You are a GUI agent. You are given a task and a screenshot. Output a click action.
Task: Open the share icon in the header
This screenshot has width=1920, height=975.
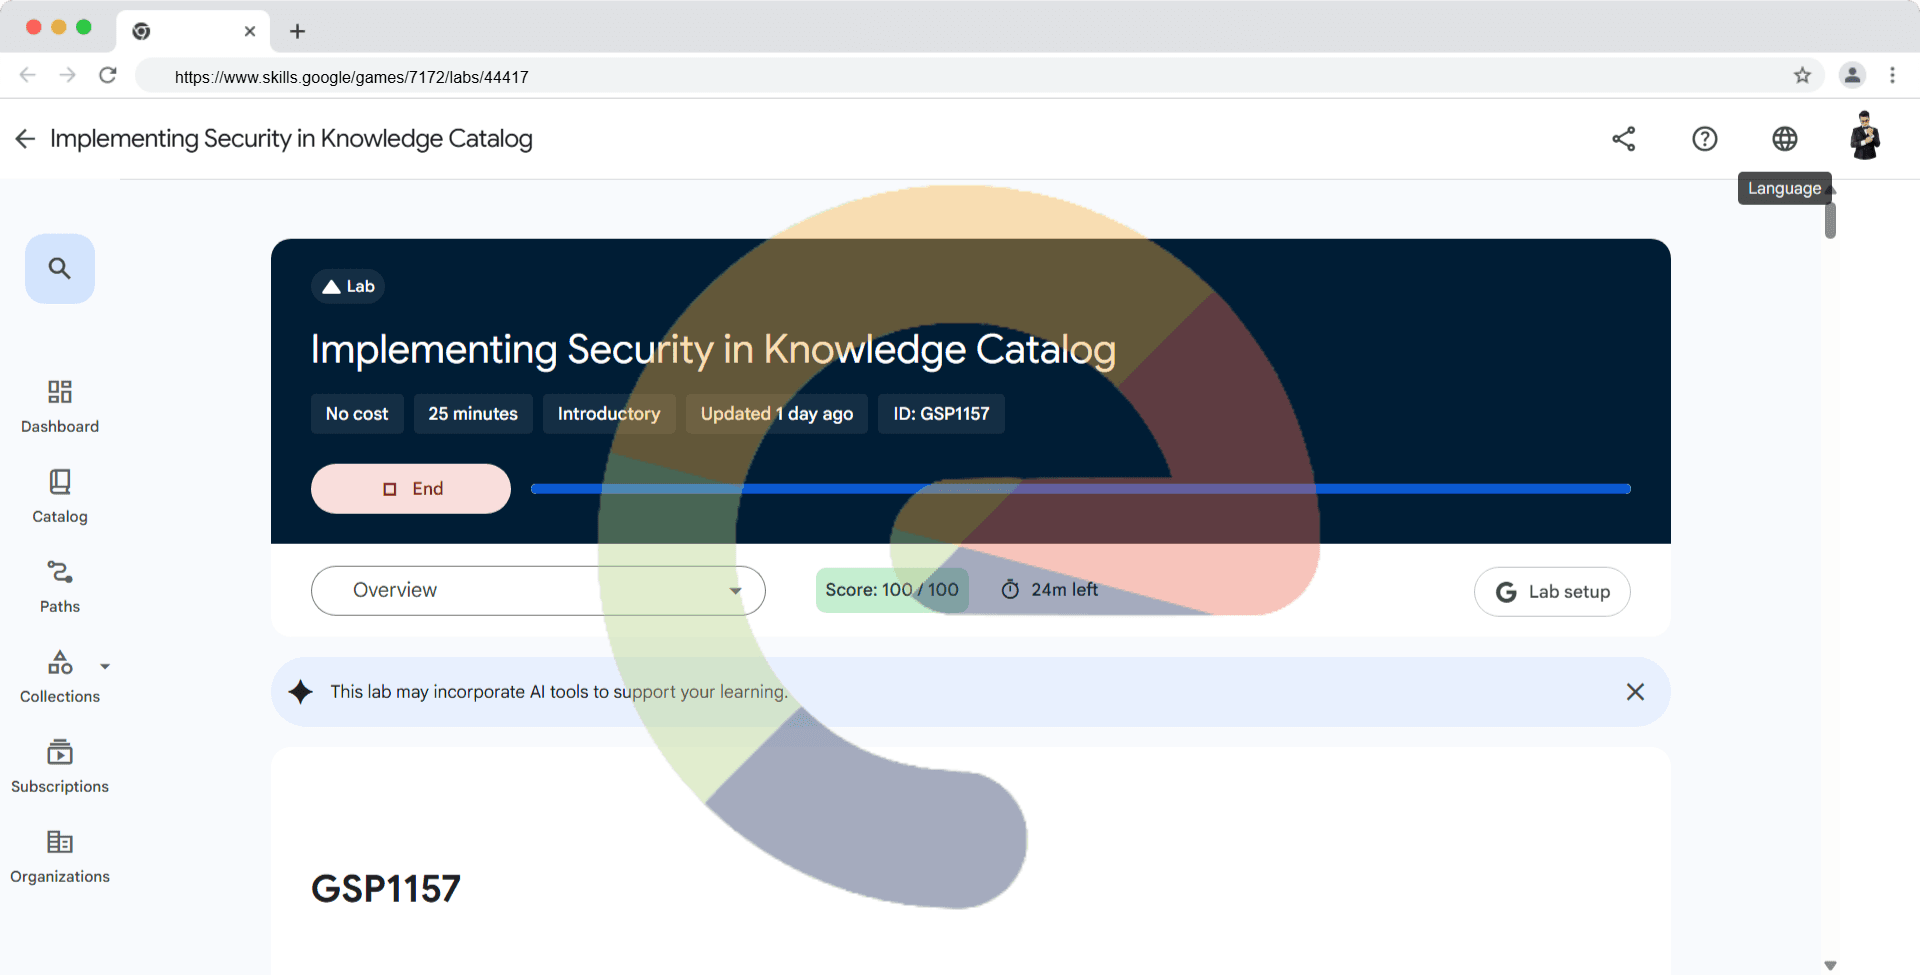pos(1624,139)
